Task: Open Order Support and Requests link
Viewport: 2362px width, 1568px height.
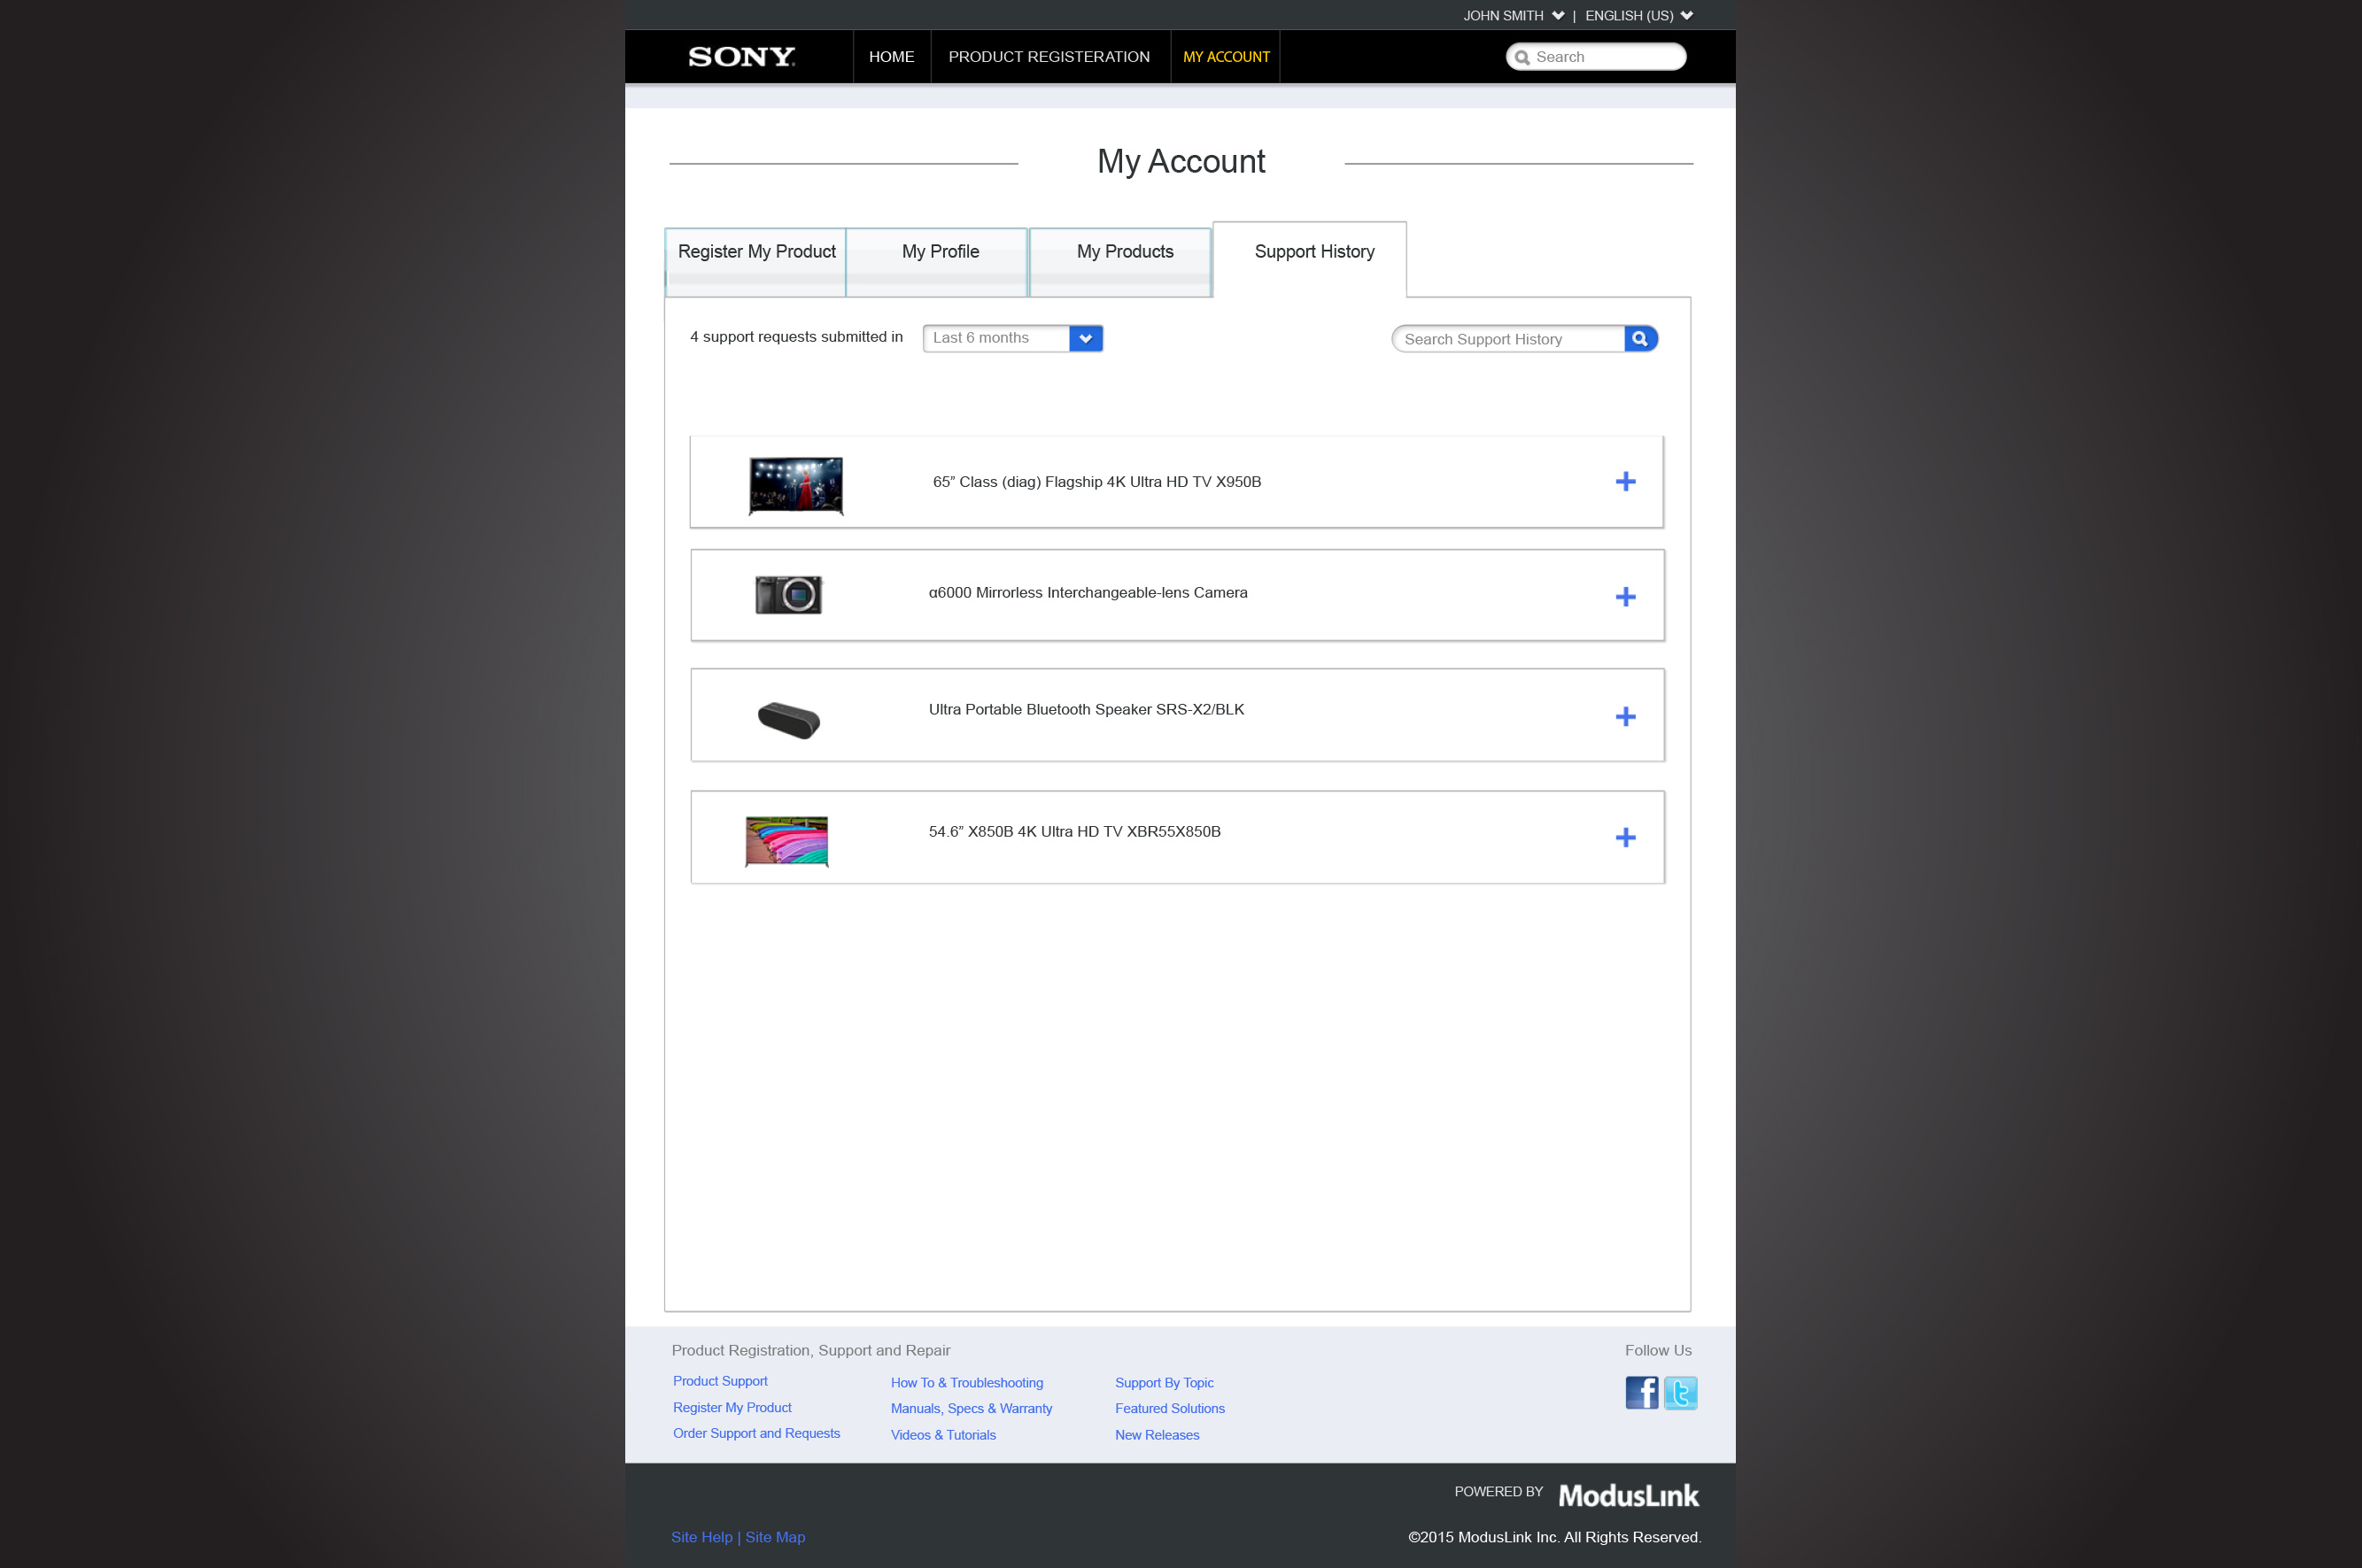Action: pos(756,1433)
